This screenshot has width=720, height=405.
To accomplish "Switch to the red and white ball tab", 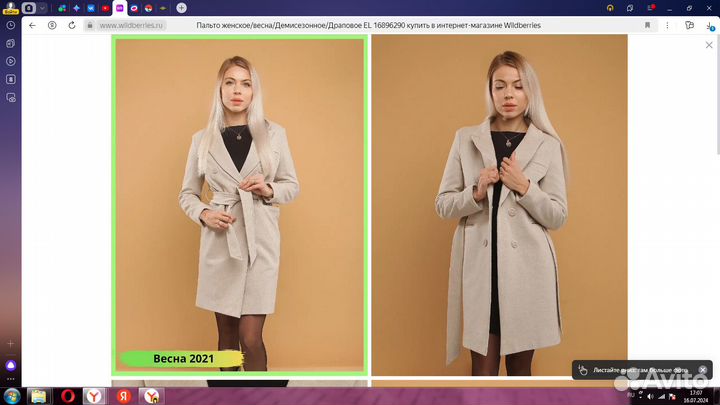I will pos(148,8).
